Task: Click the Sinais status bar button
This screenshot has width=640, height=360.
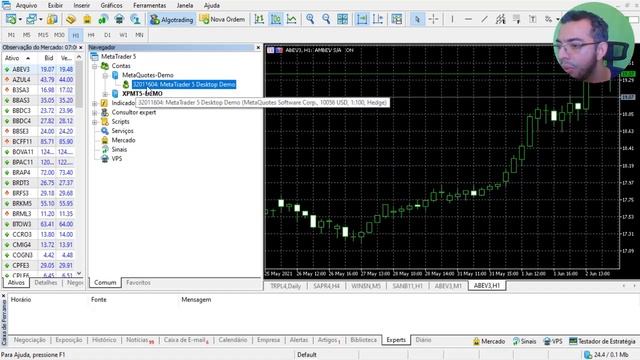Action: point(524,341)
